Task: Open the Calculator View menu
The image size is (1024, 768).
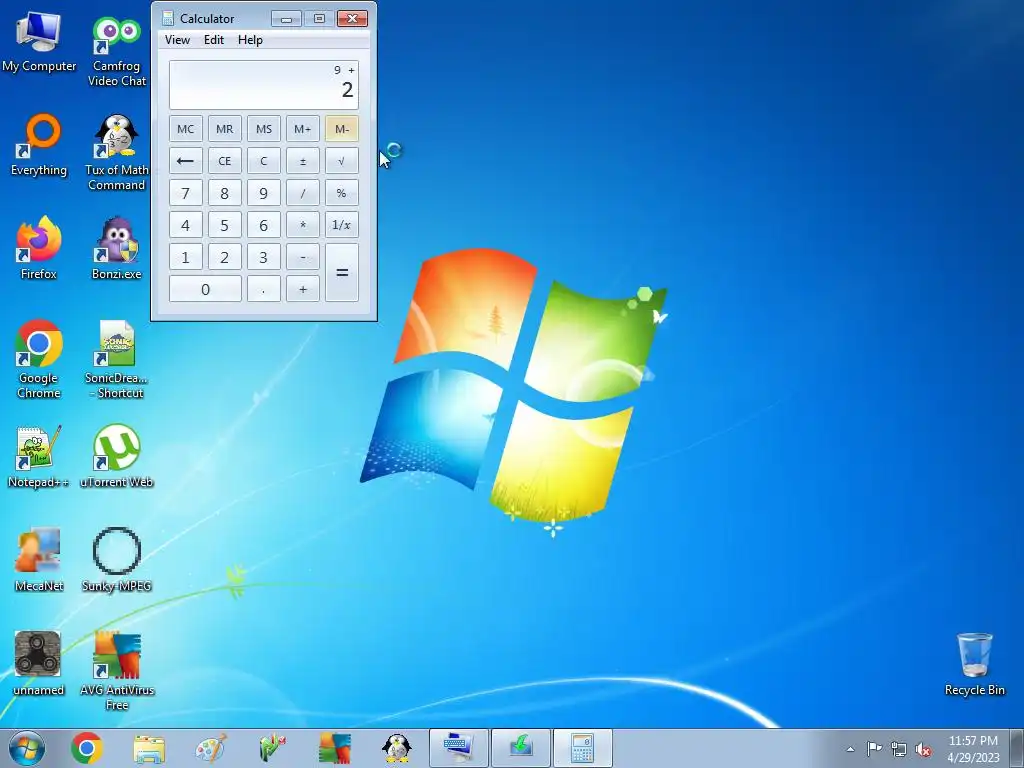Action: (177, 40)
